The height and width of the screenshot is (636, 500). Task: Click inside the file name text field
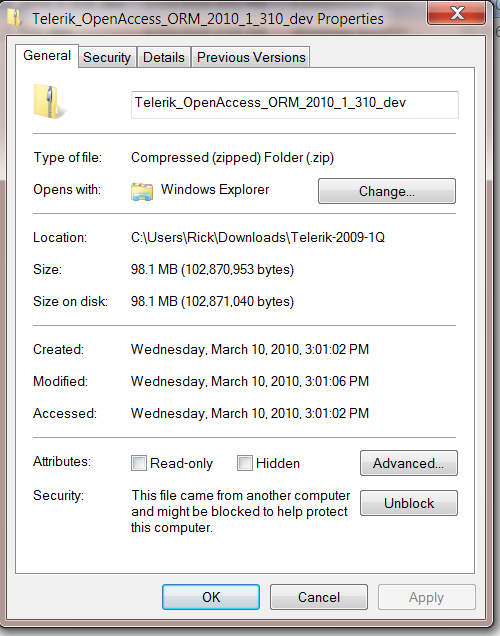click(x=295, y=105)
